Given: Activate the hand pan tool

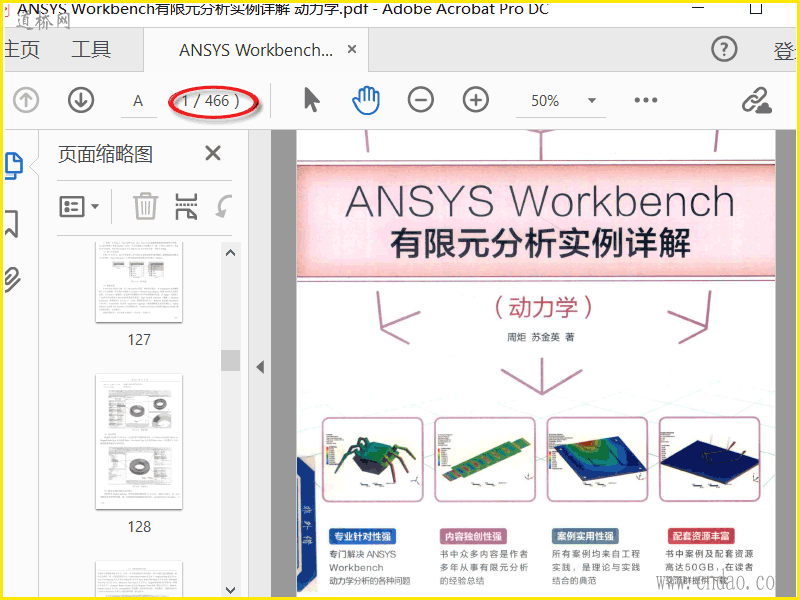Looking at the screenshot, I should tap(366, 100).
